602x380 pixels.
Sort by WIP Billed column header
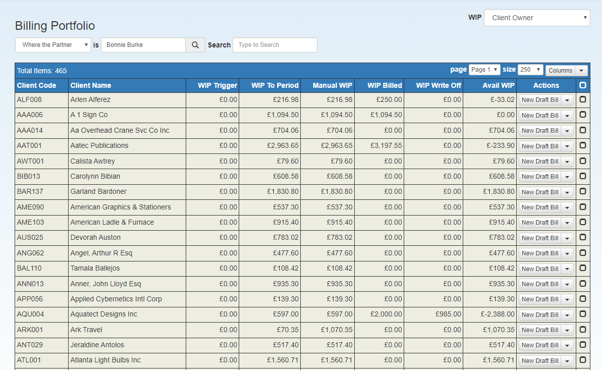(x=384, y=85)
